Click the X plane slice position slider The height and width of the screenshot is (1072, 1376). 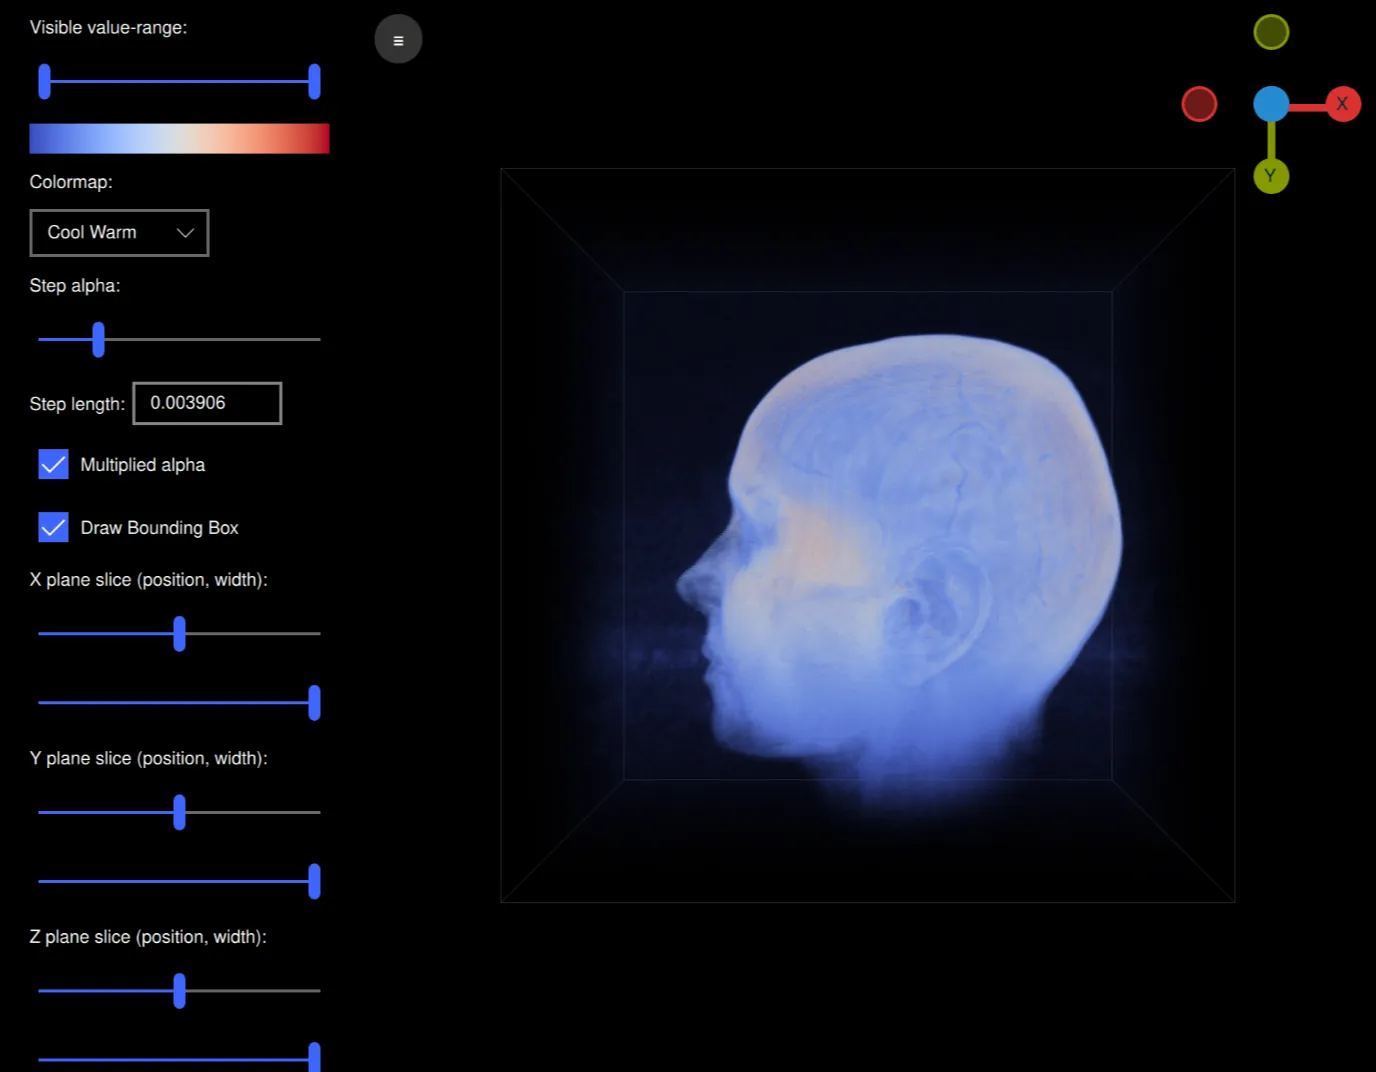coord(178,633)
